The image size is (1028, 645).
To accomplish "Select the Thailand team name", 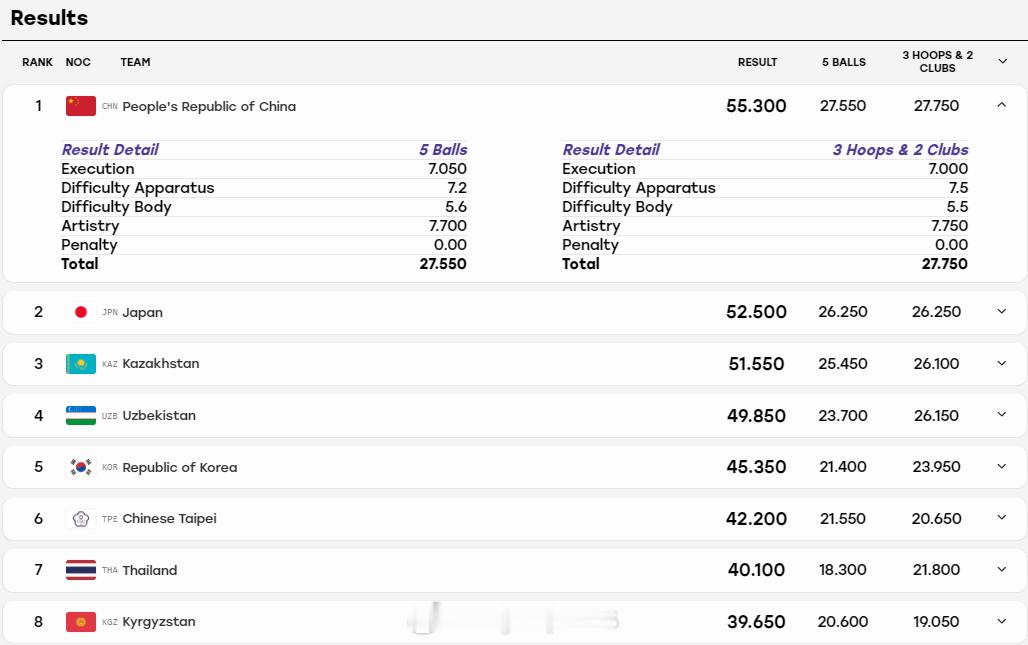I will tap(149, 570).
